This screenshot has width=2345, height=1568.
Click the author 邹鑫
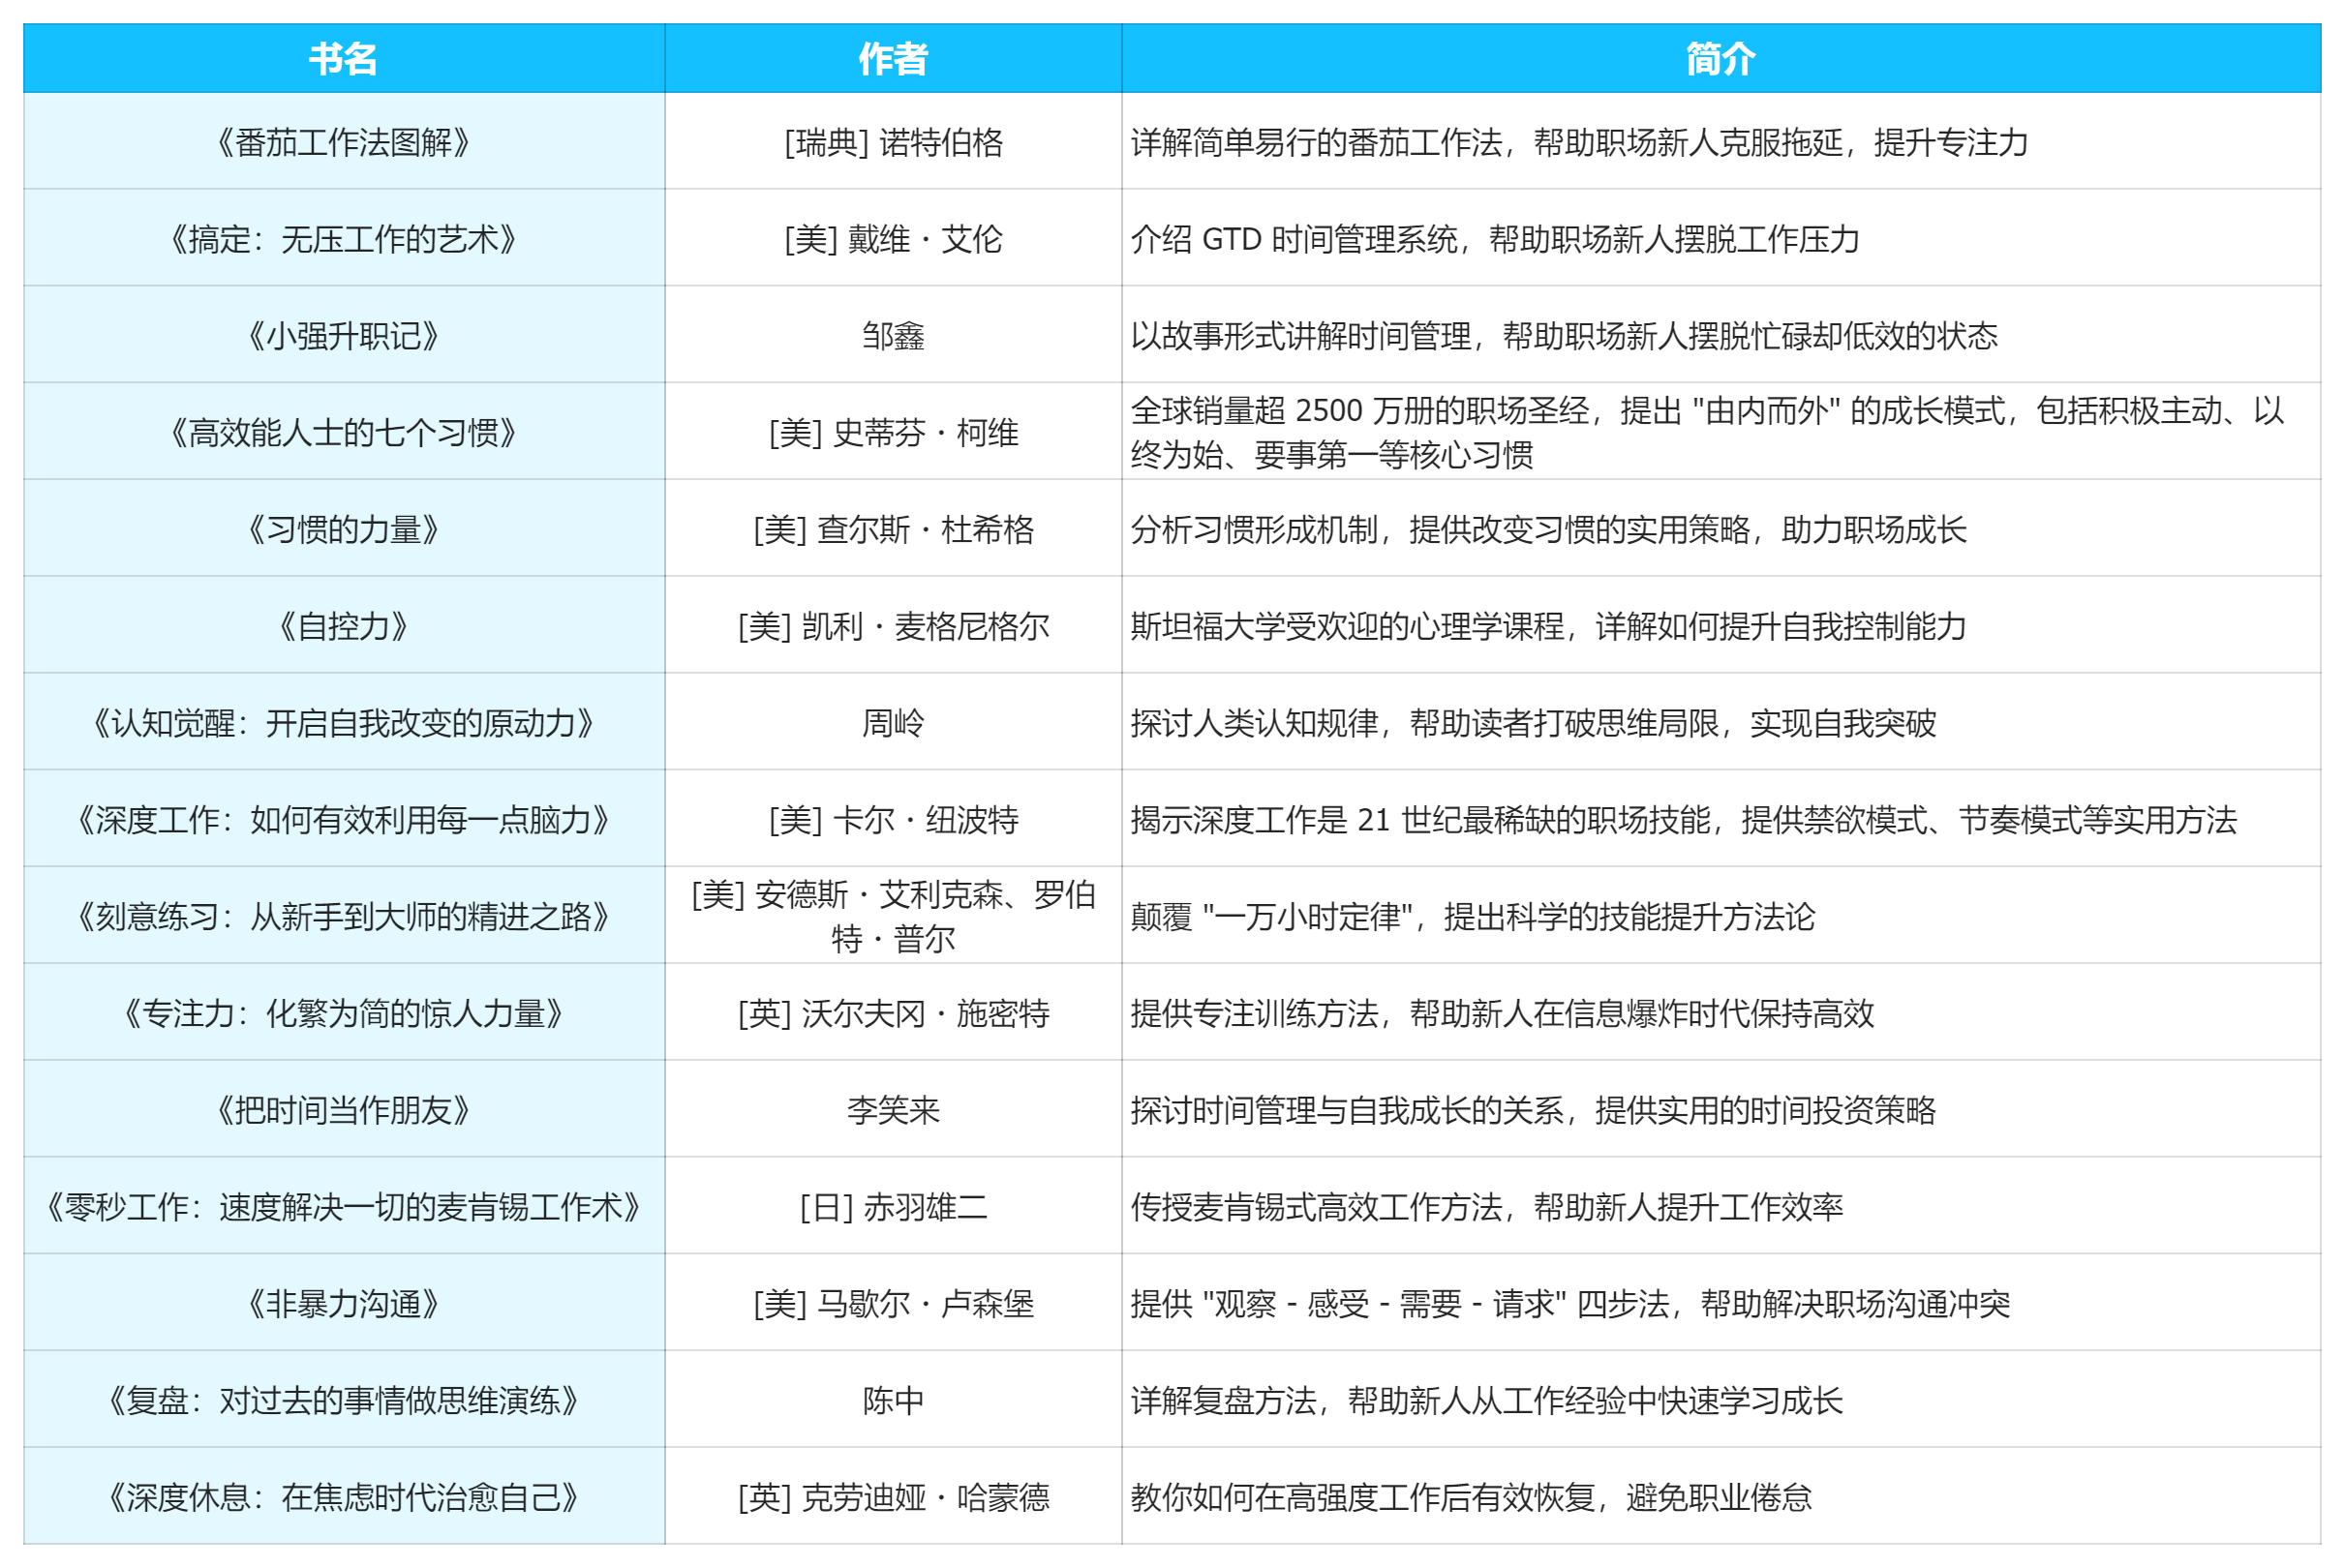point(893,335)
